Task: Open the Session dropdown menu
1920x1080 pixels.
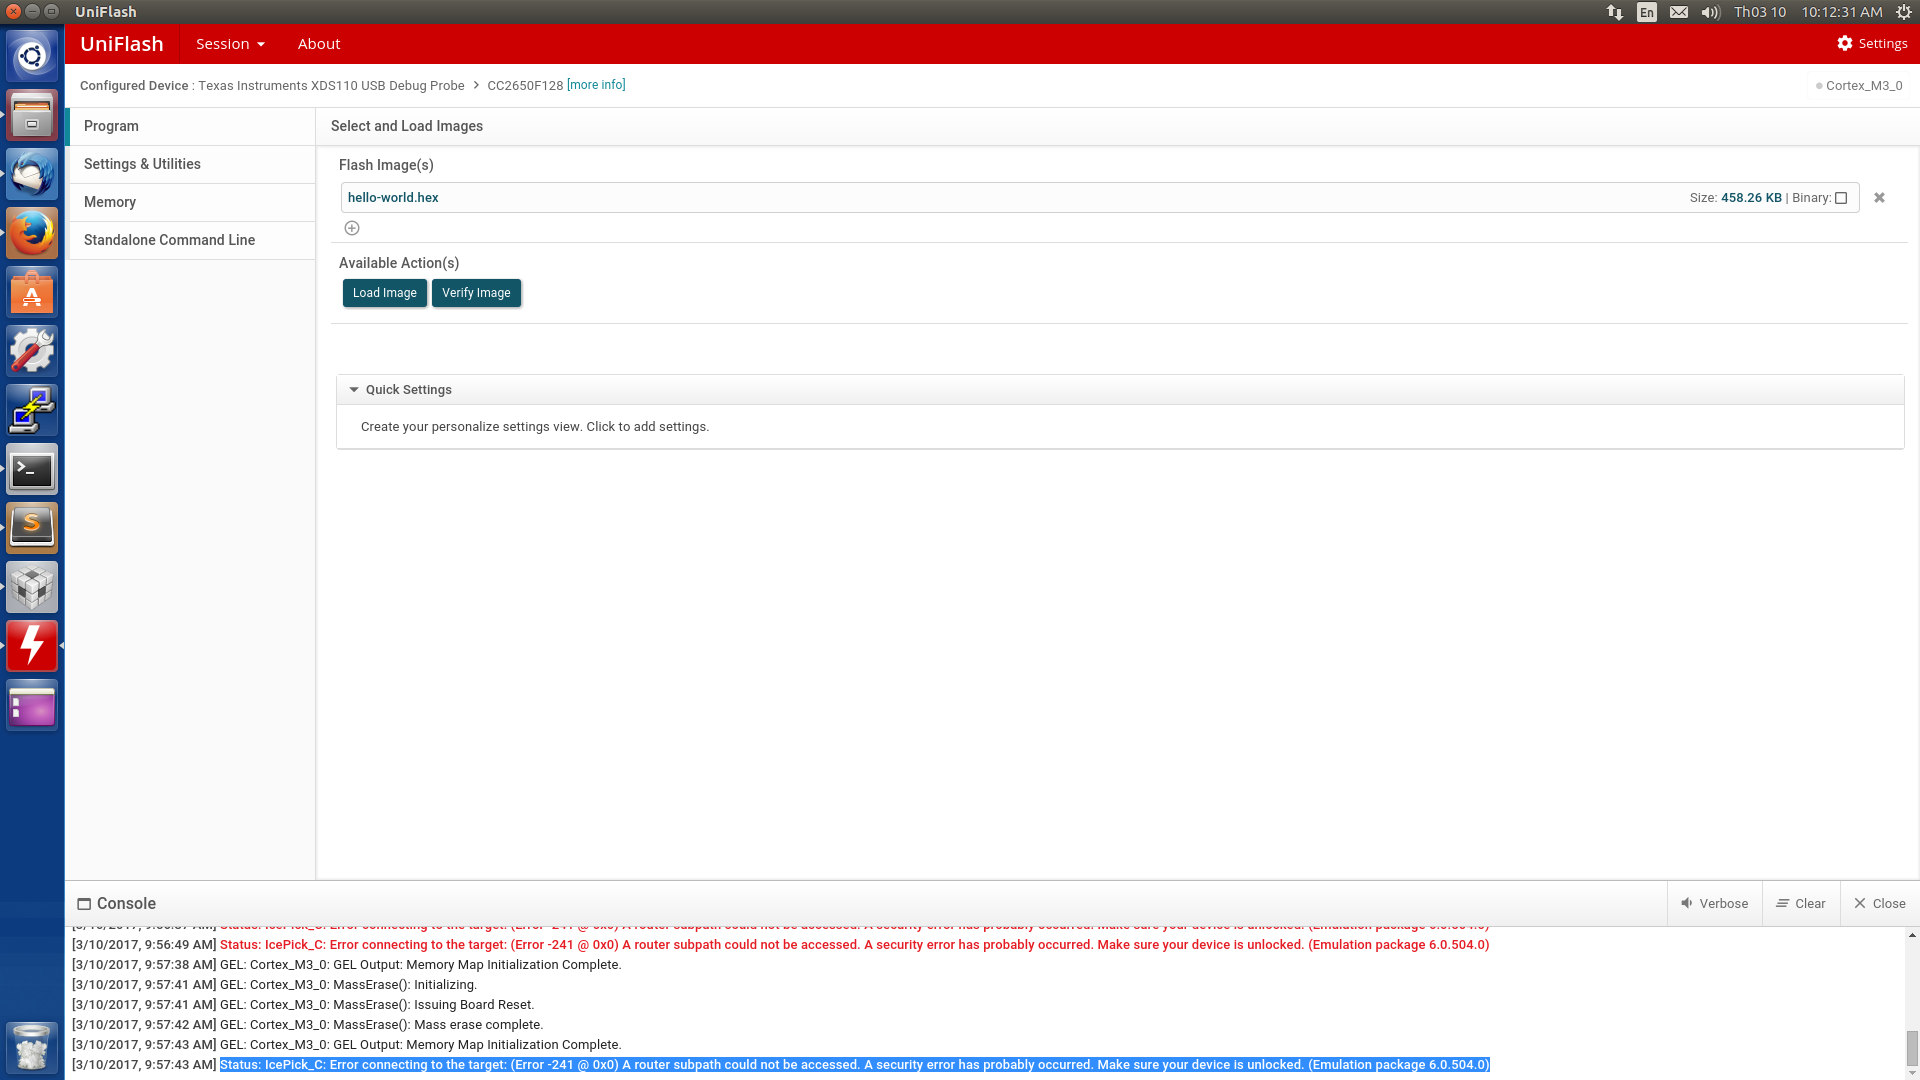Action: 230,44
